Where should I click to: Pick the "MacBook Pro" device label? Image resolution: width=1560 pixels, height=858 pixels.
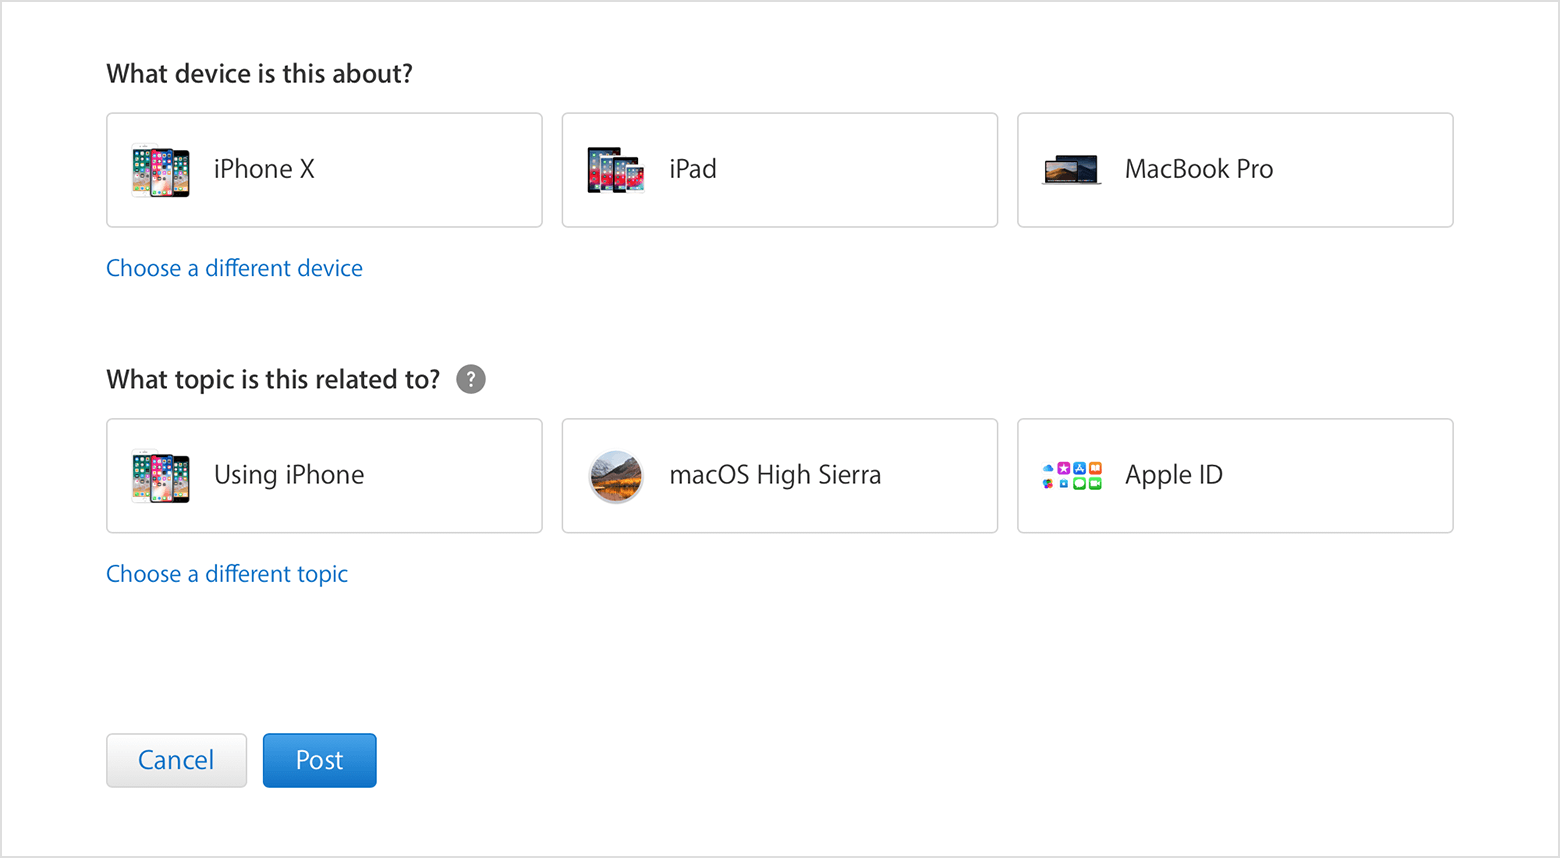coord(1199,170)
